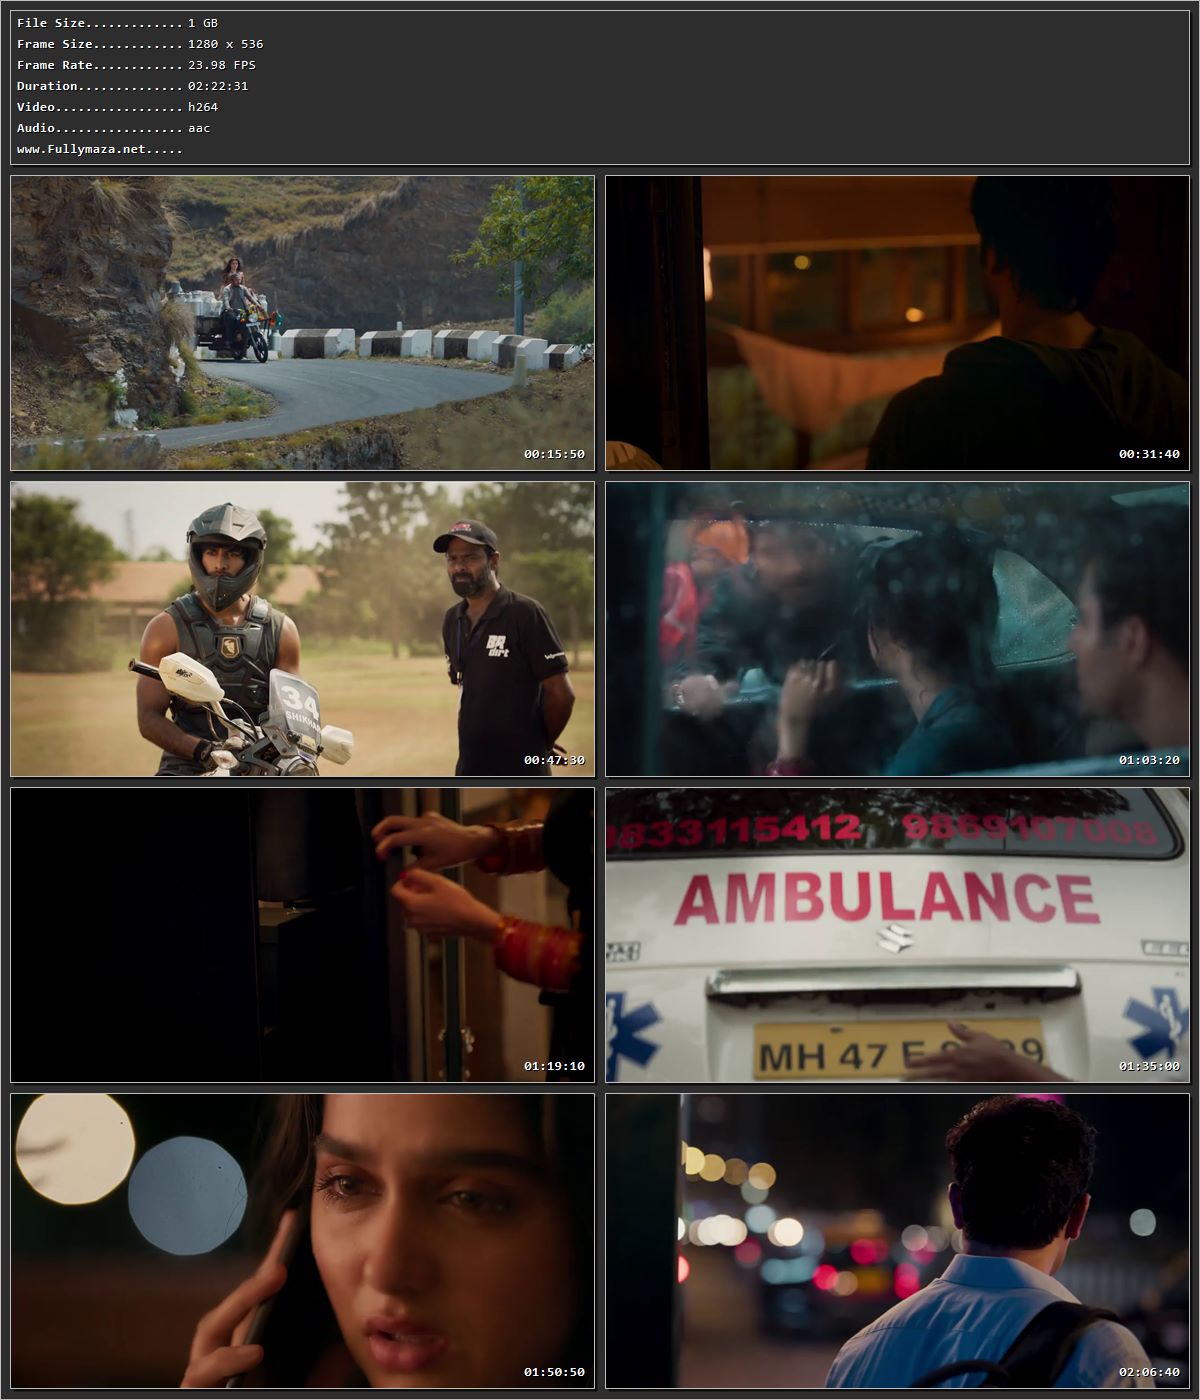Open the 01:03:20 rainy car window thumbnail
The height and width of the screenshot is (1400, 1200).
pos(897,629)
